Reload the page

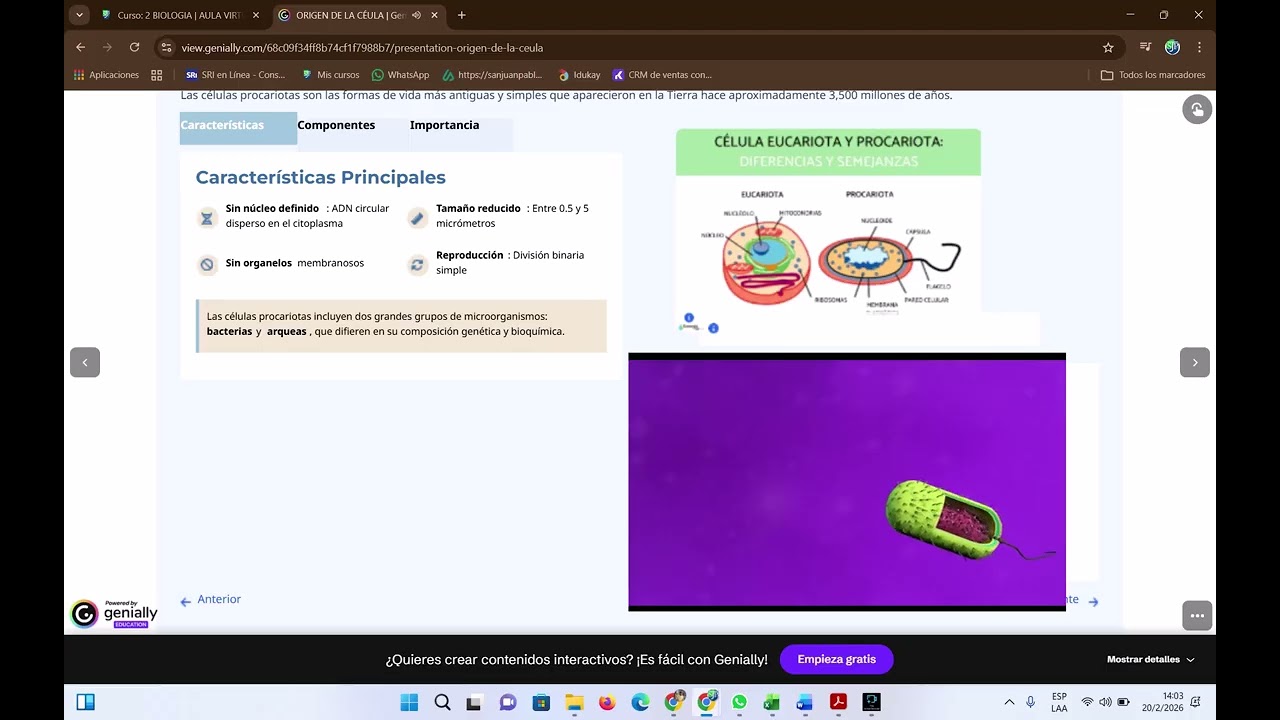point(134,47)
